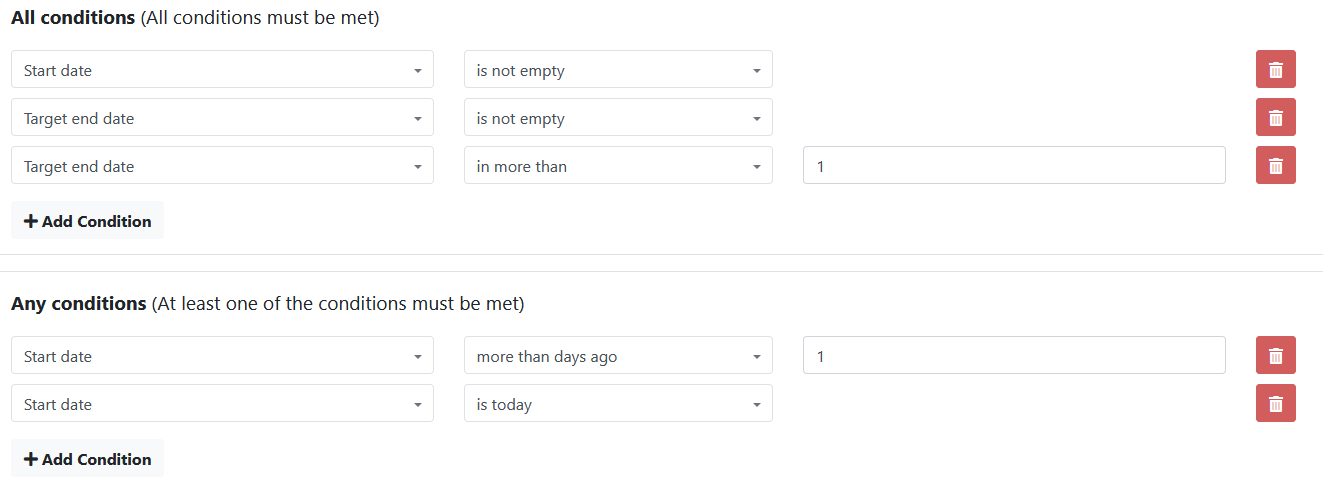The image size is (1323, 487).
Task: Open field dropdown in the more than days ago row
Action: pos(222,356)
